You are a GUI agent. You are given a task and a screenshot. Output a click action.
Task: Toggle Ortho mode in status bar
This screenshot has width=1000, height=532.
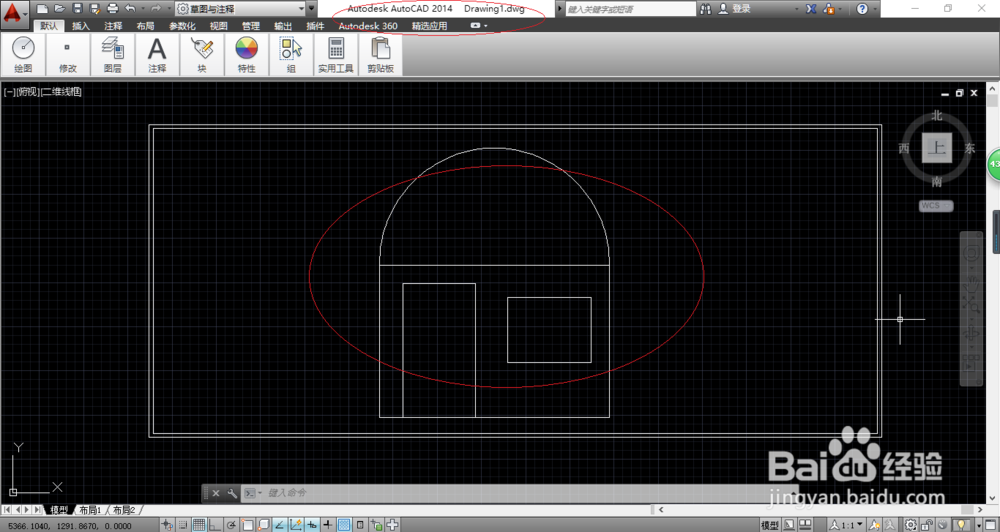[x=215, y=525]
